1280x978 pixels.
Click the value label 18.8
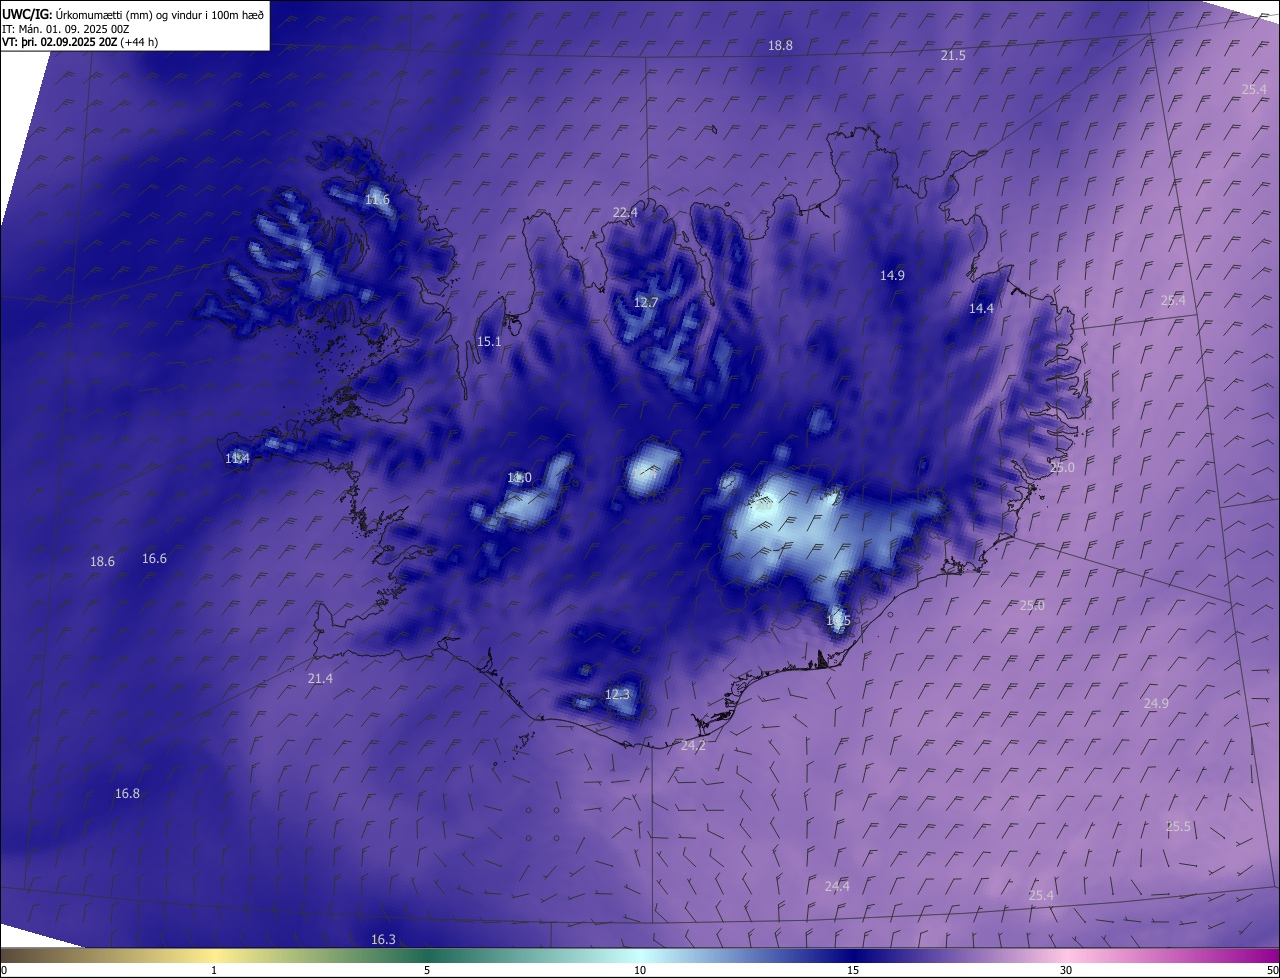780,46
